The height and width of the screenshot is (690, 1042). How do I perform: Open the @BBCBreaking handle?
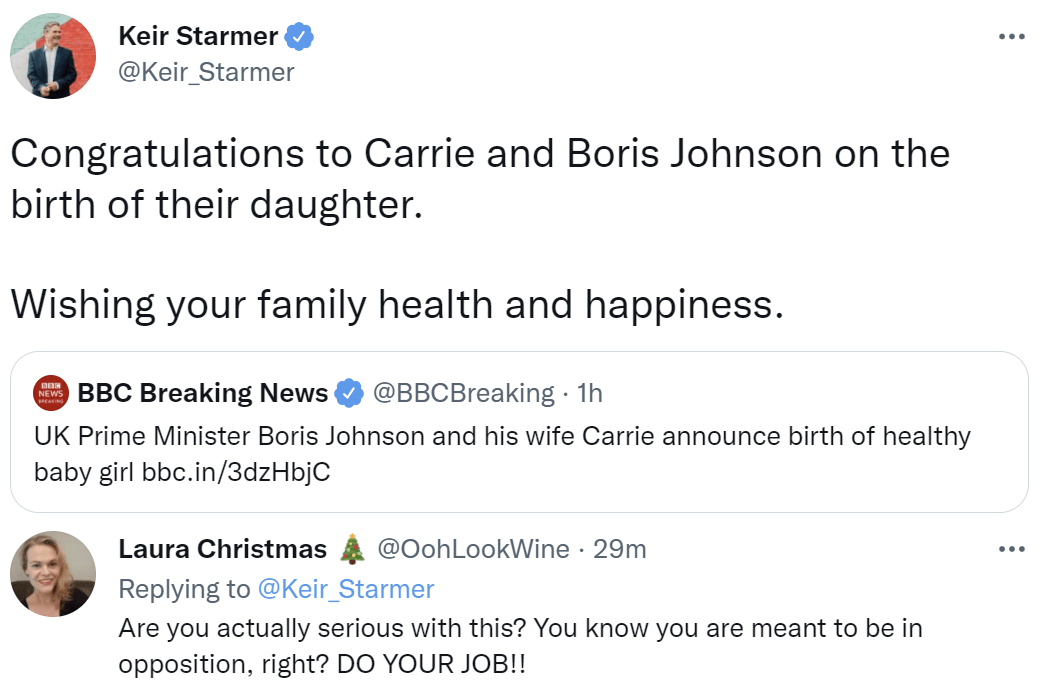463,393
